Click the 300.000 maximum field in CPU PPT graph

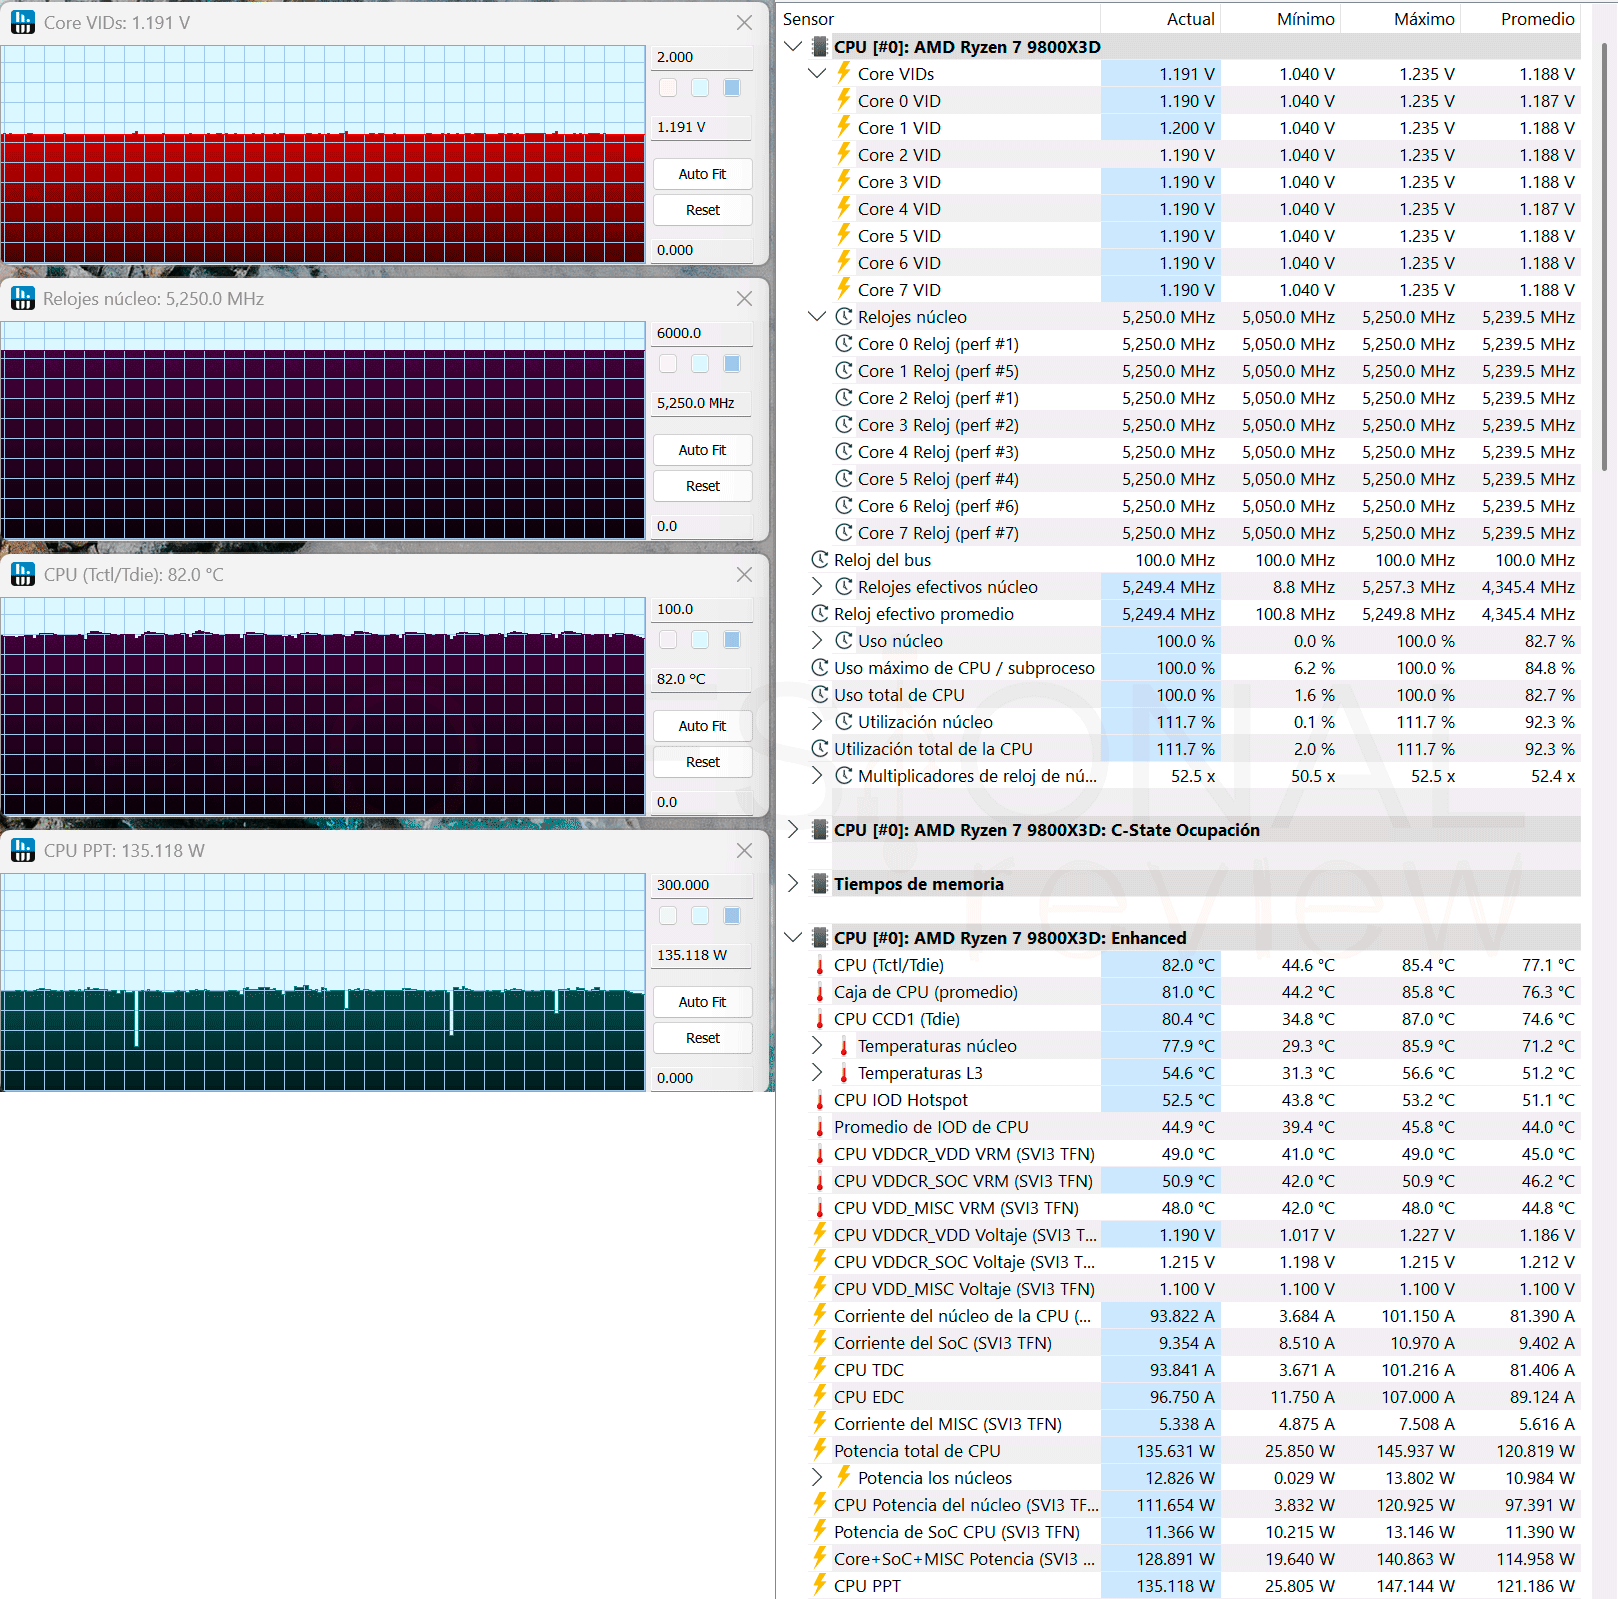pyautogui.click(x=702, y=885)
